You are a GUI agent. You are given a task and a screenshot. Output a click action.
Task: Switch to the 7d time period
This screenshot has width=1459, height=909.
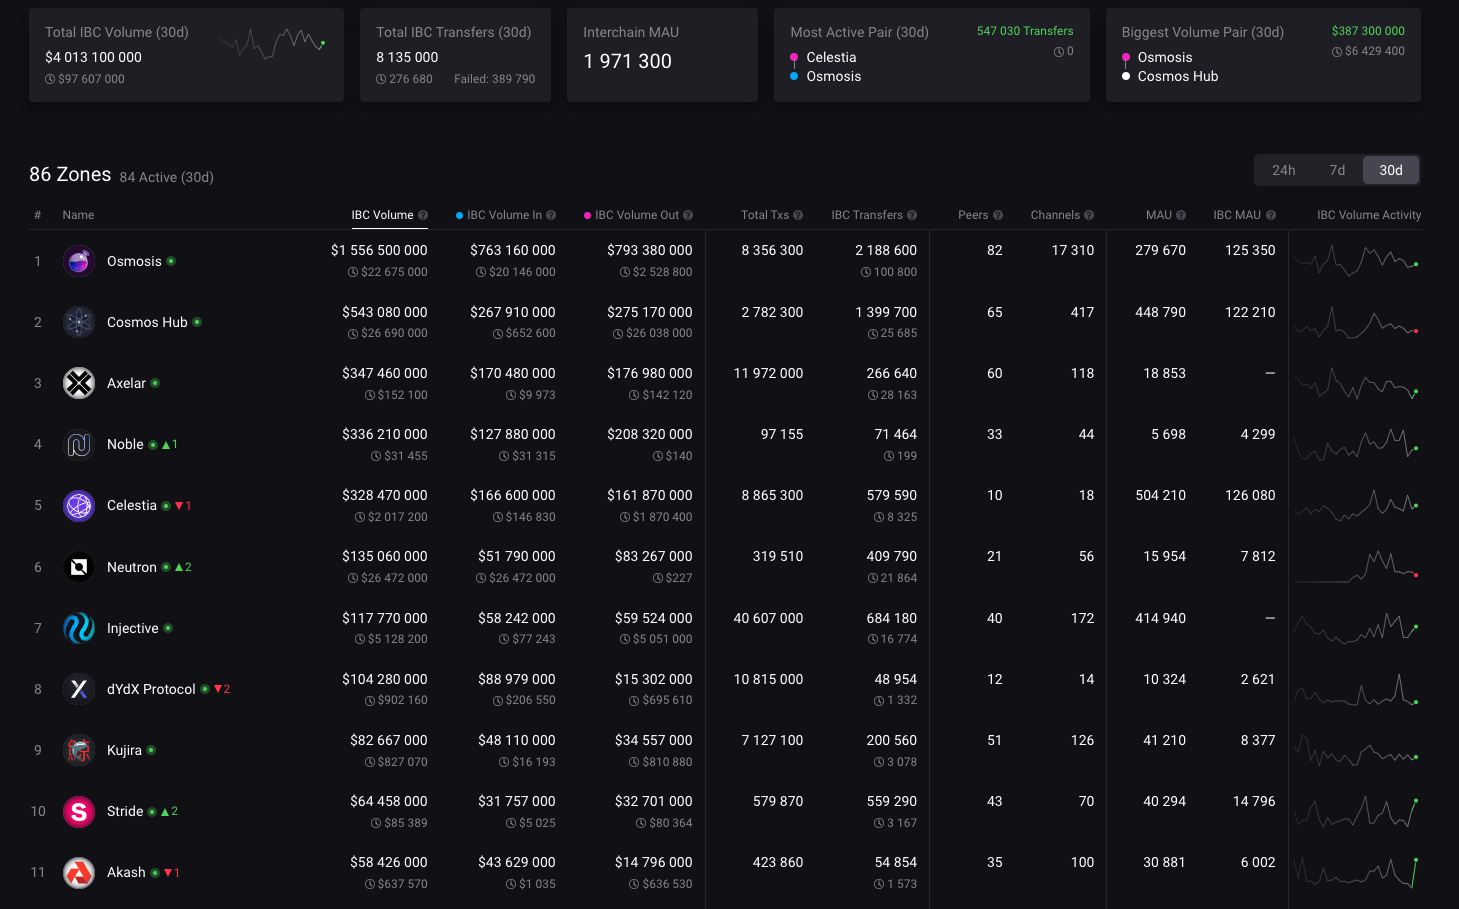point(1337,170)
